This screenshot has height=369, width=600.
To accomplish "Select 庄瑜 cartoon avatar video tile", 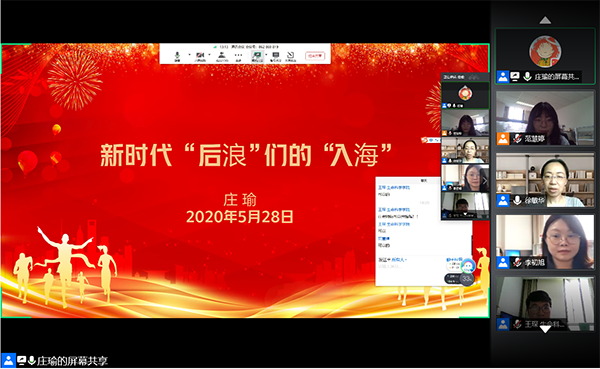I will 545,56.
